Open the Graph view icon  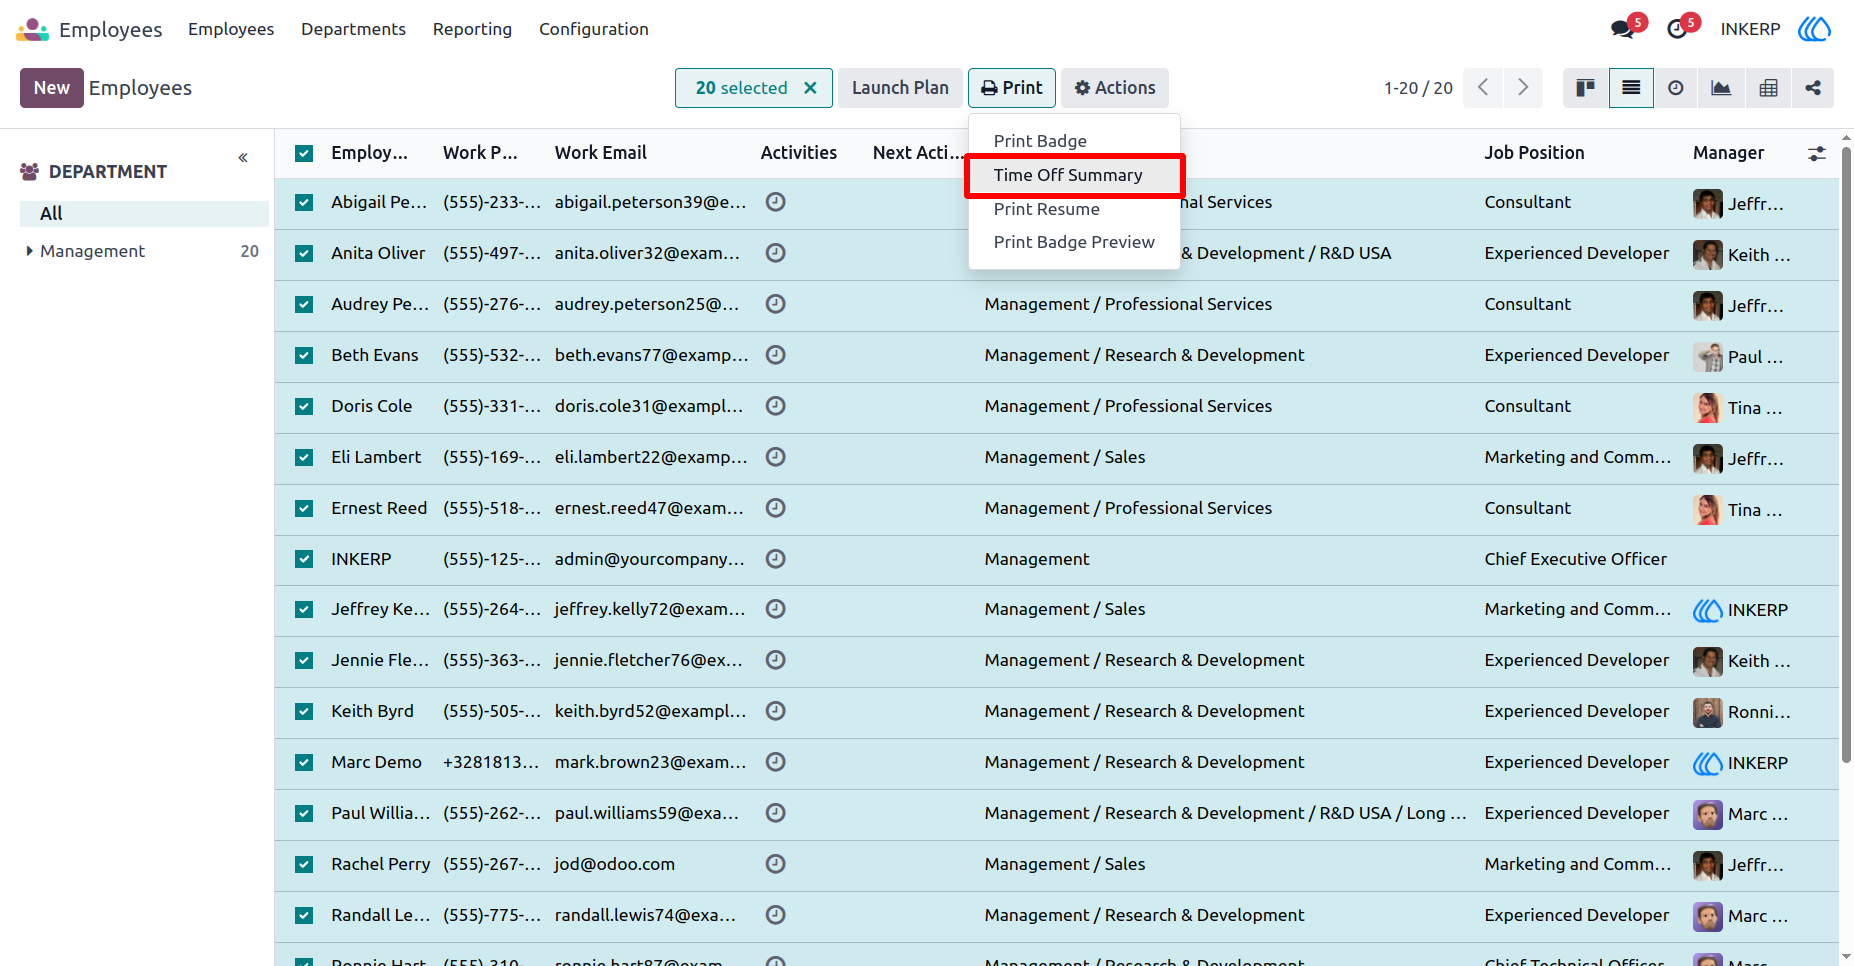click(x=1721, y=88)
